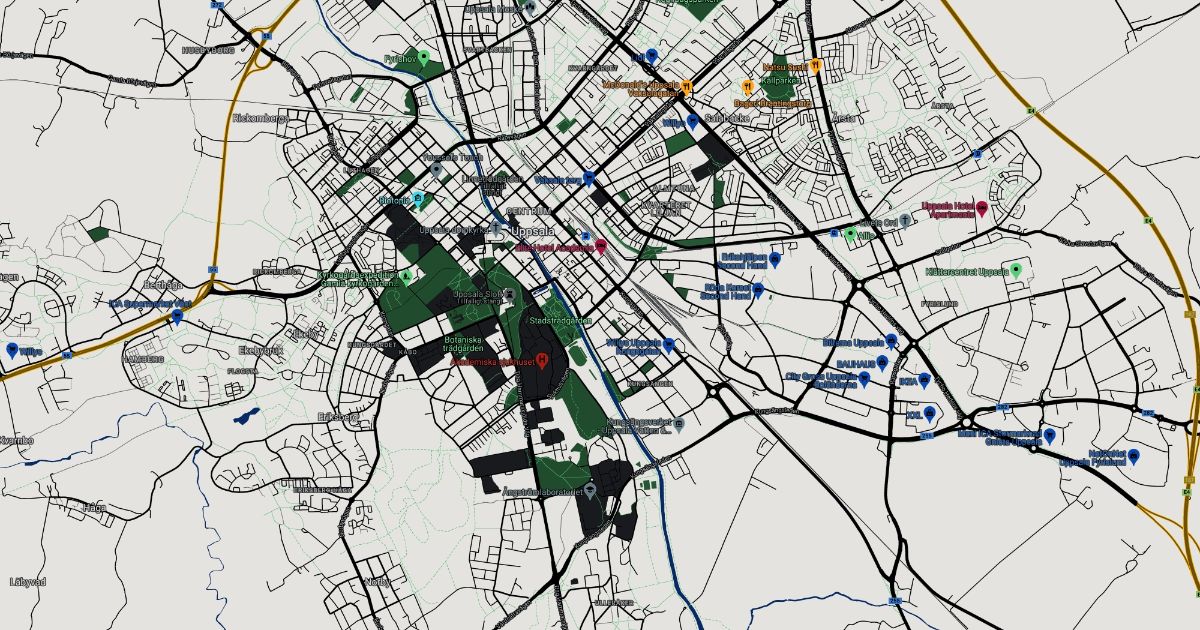Open the Allis green pin

(851, 234)
